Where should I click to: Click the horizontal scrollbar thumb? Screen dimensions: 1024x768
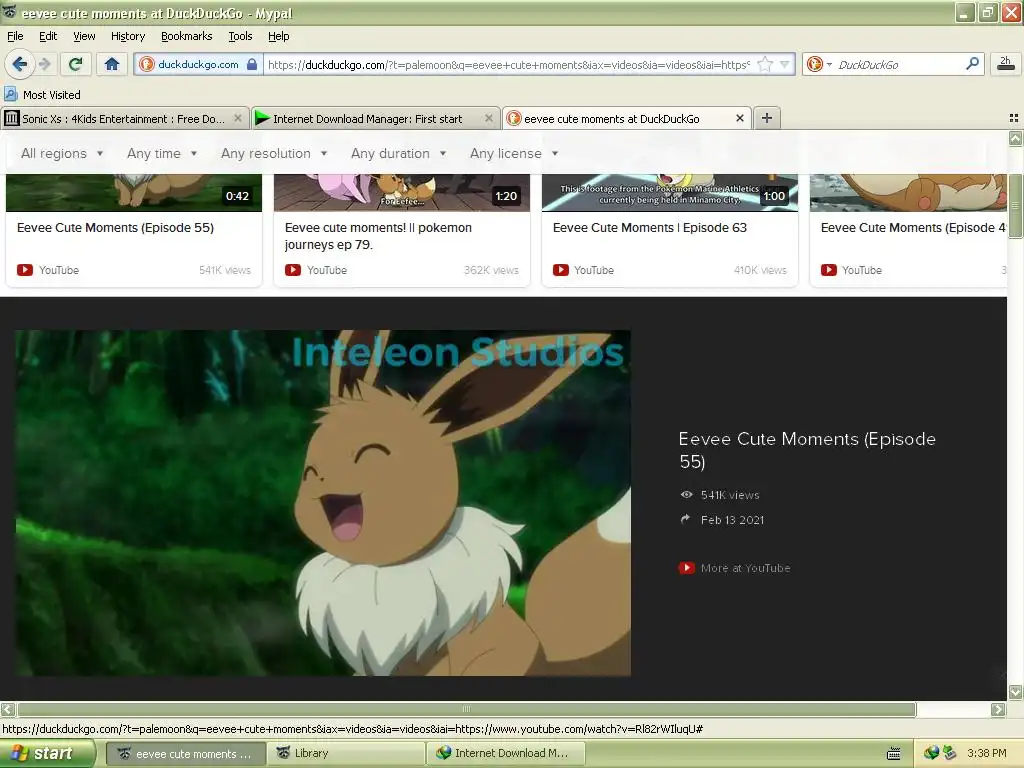tap(466, 709)
